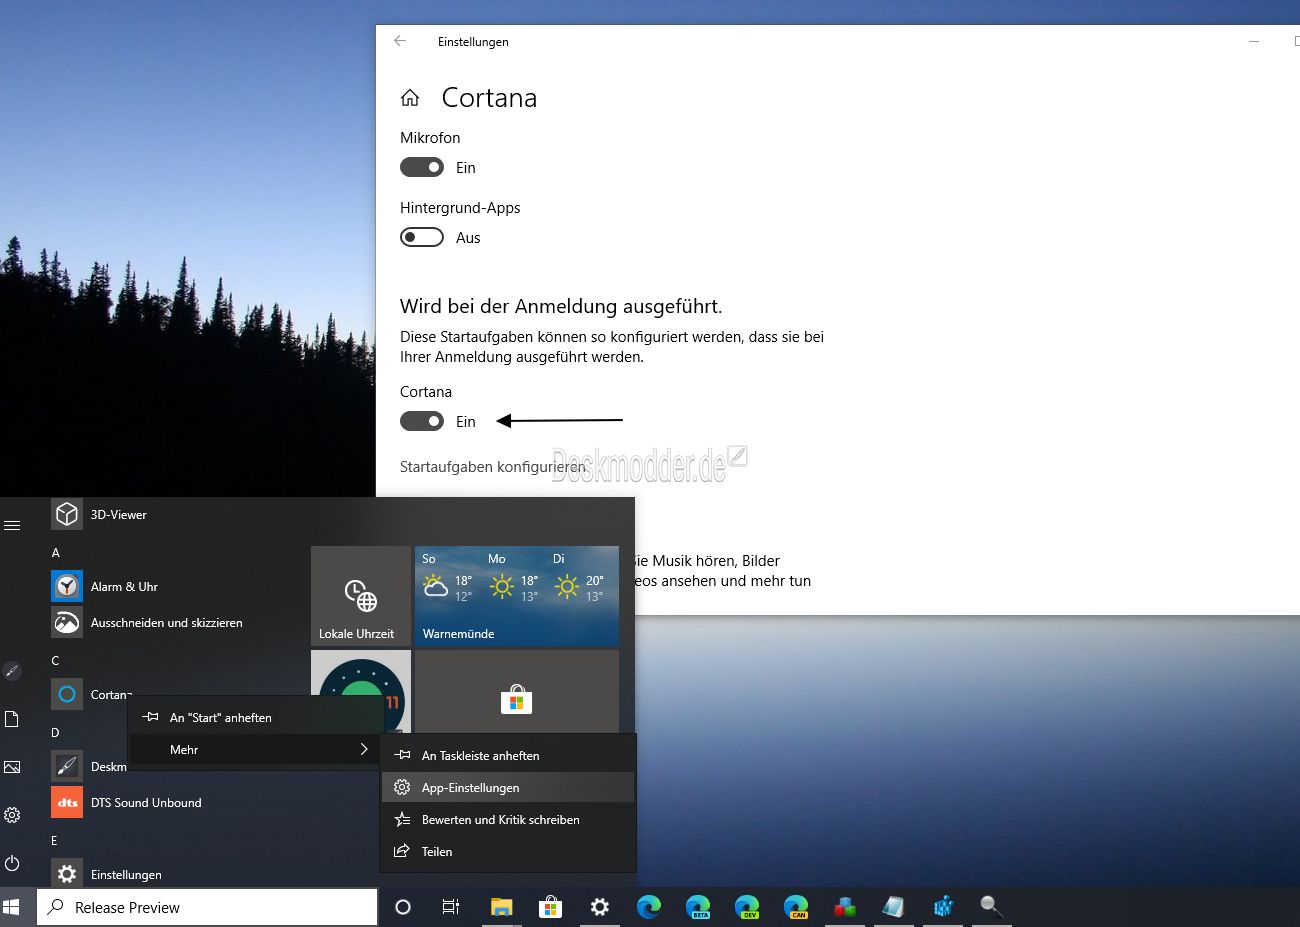1300x927 pixels.
Task: Launch Edge Canary from taskbar
Action: 796,907
